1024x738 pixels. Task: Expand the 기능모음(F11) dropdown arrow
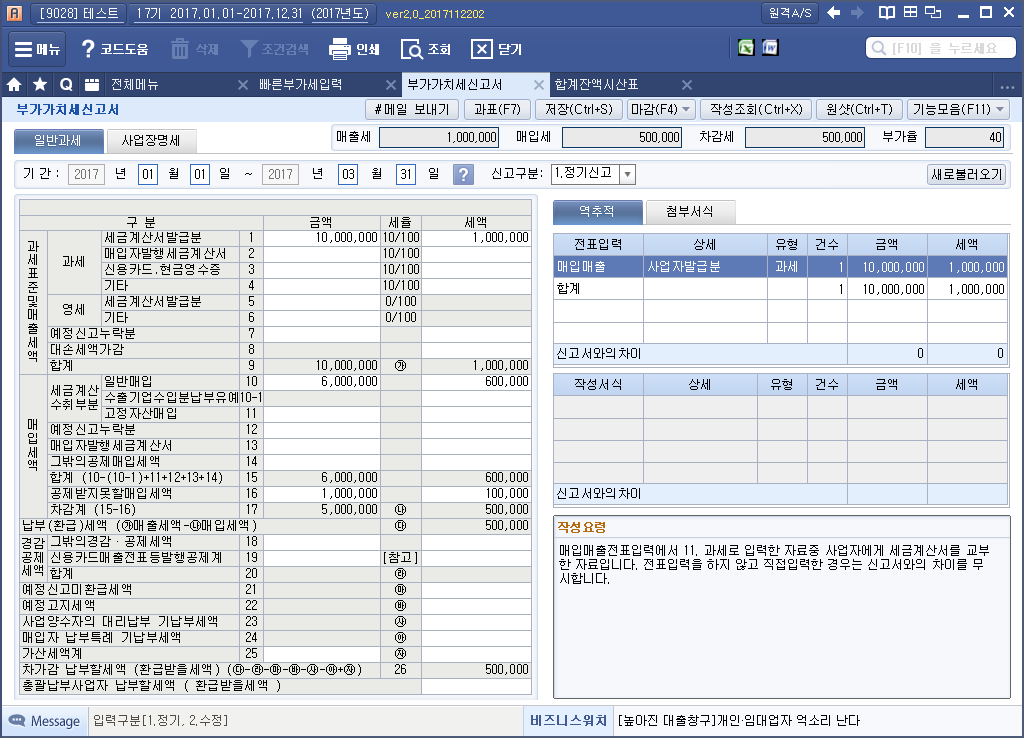[x=1000, y=110]
